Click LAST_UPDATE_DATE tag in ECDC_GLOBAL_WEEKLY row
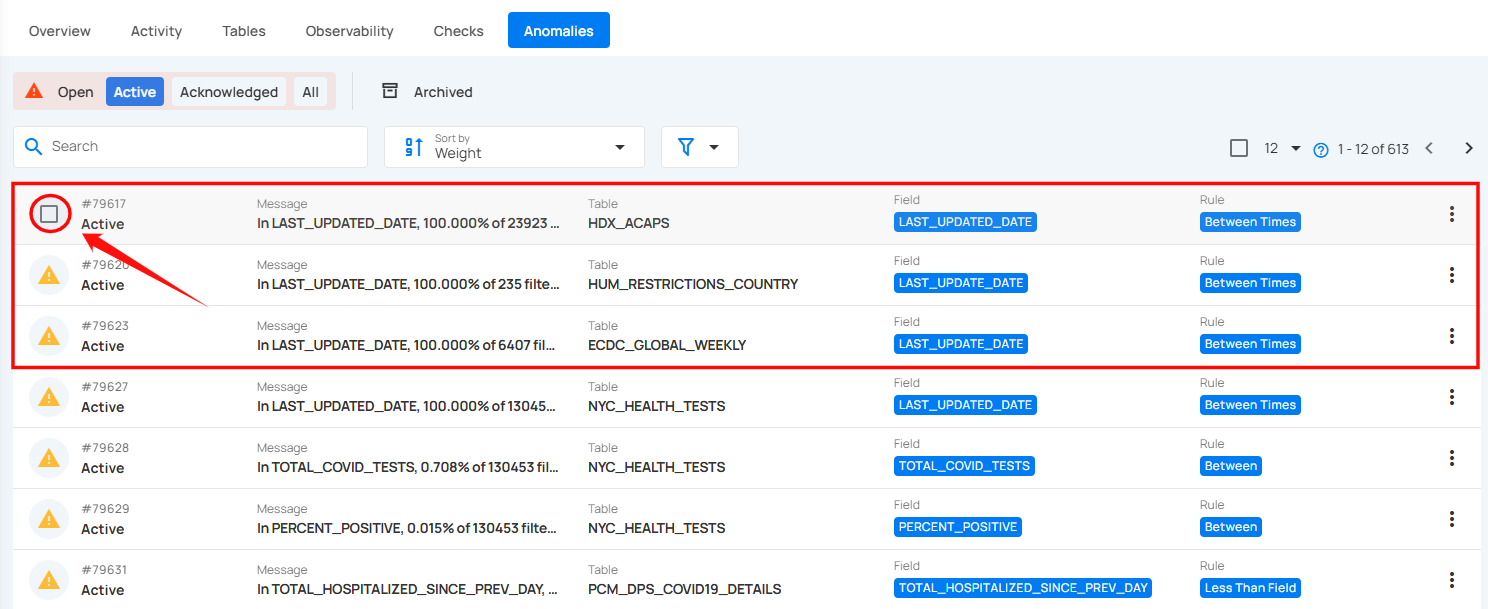1488x609 pixels. 961,344
